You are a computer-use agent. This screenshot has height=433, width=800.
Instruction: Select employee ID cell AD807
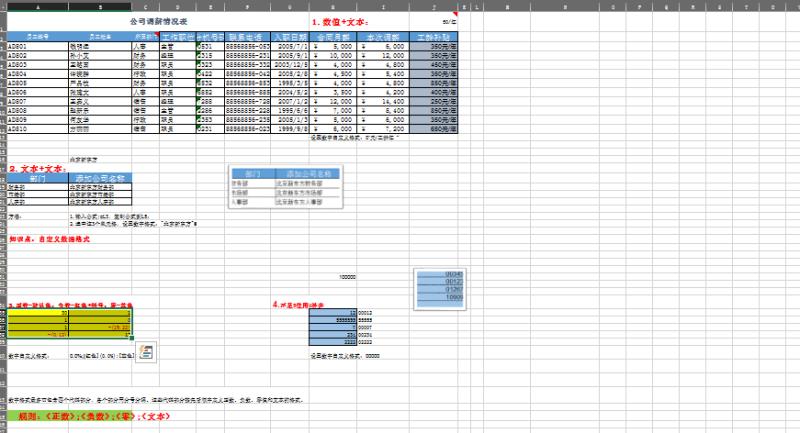tap(38, 101)
